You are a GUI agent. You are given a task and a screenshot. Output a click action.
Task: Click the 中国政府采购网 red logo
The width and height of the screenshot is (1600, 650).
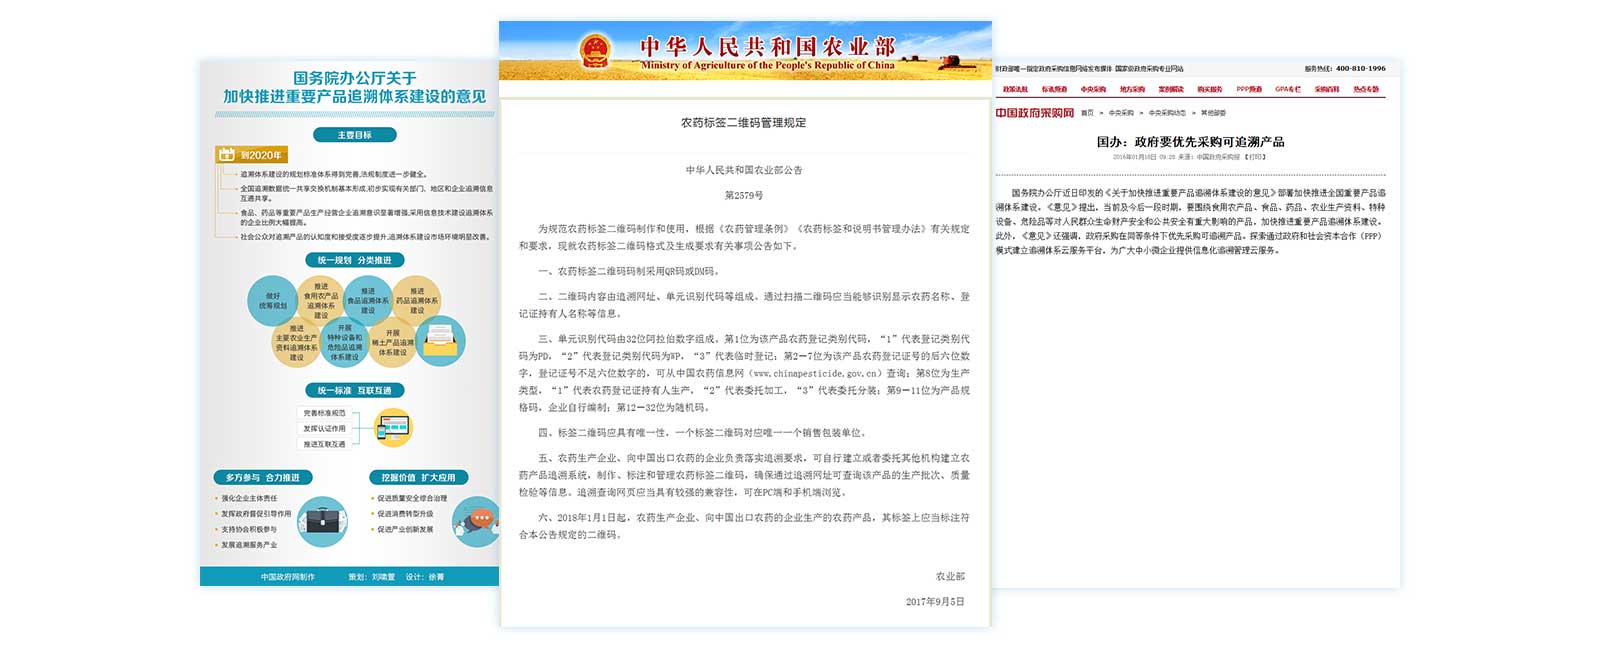pos(1034,113)
